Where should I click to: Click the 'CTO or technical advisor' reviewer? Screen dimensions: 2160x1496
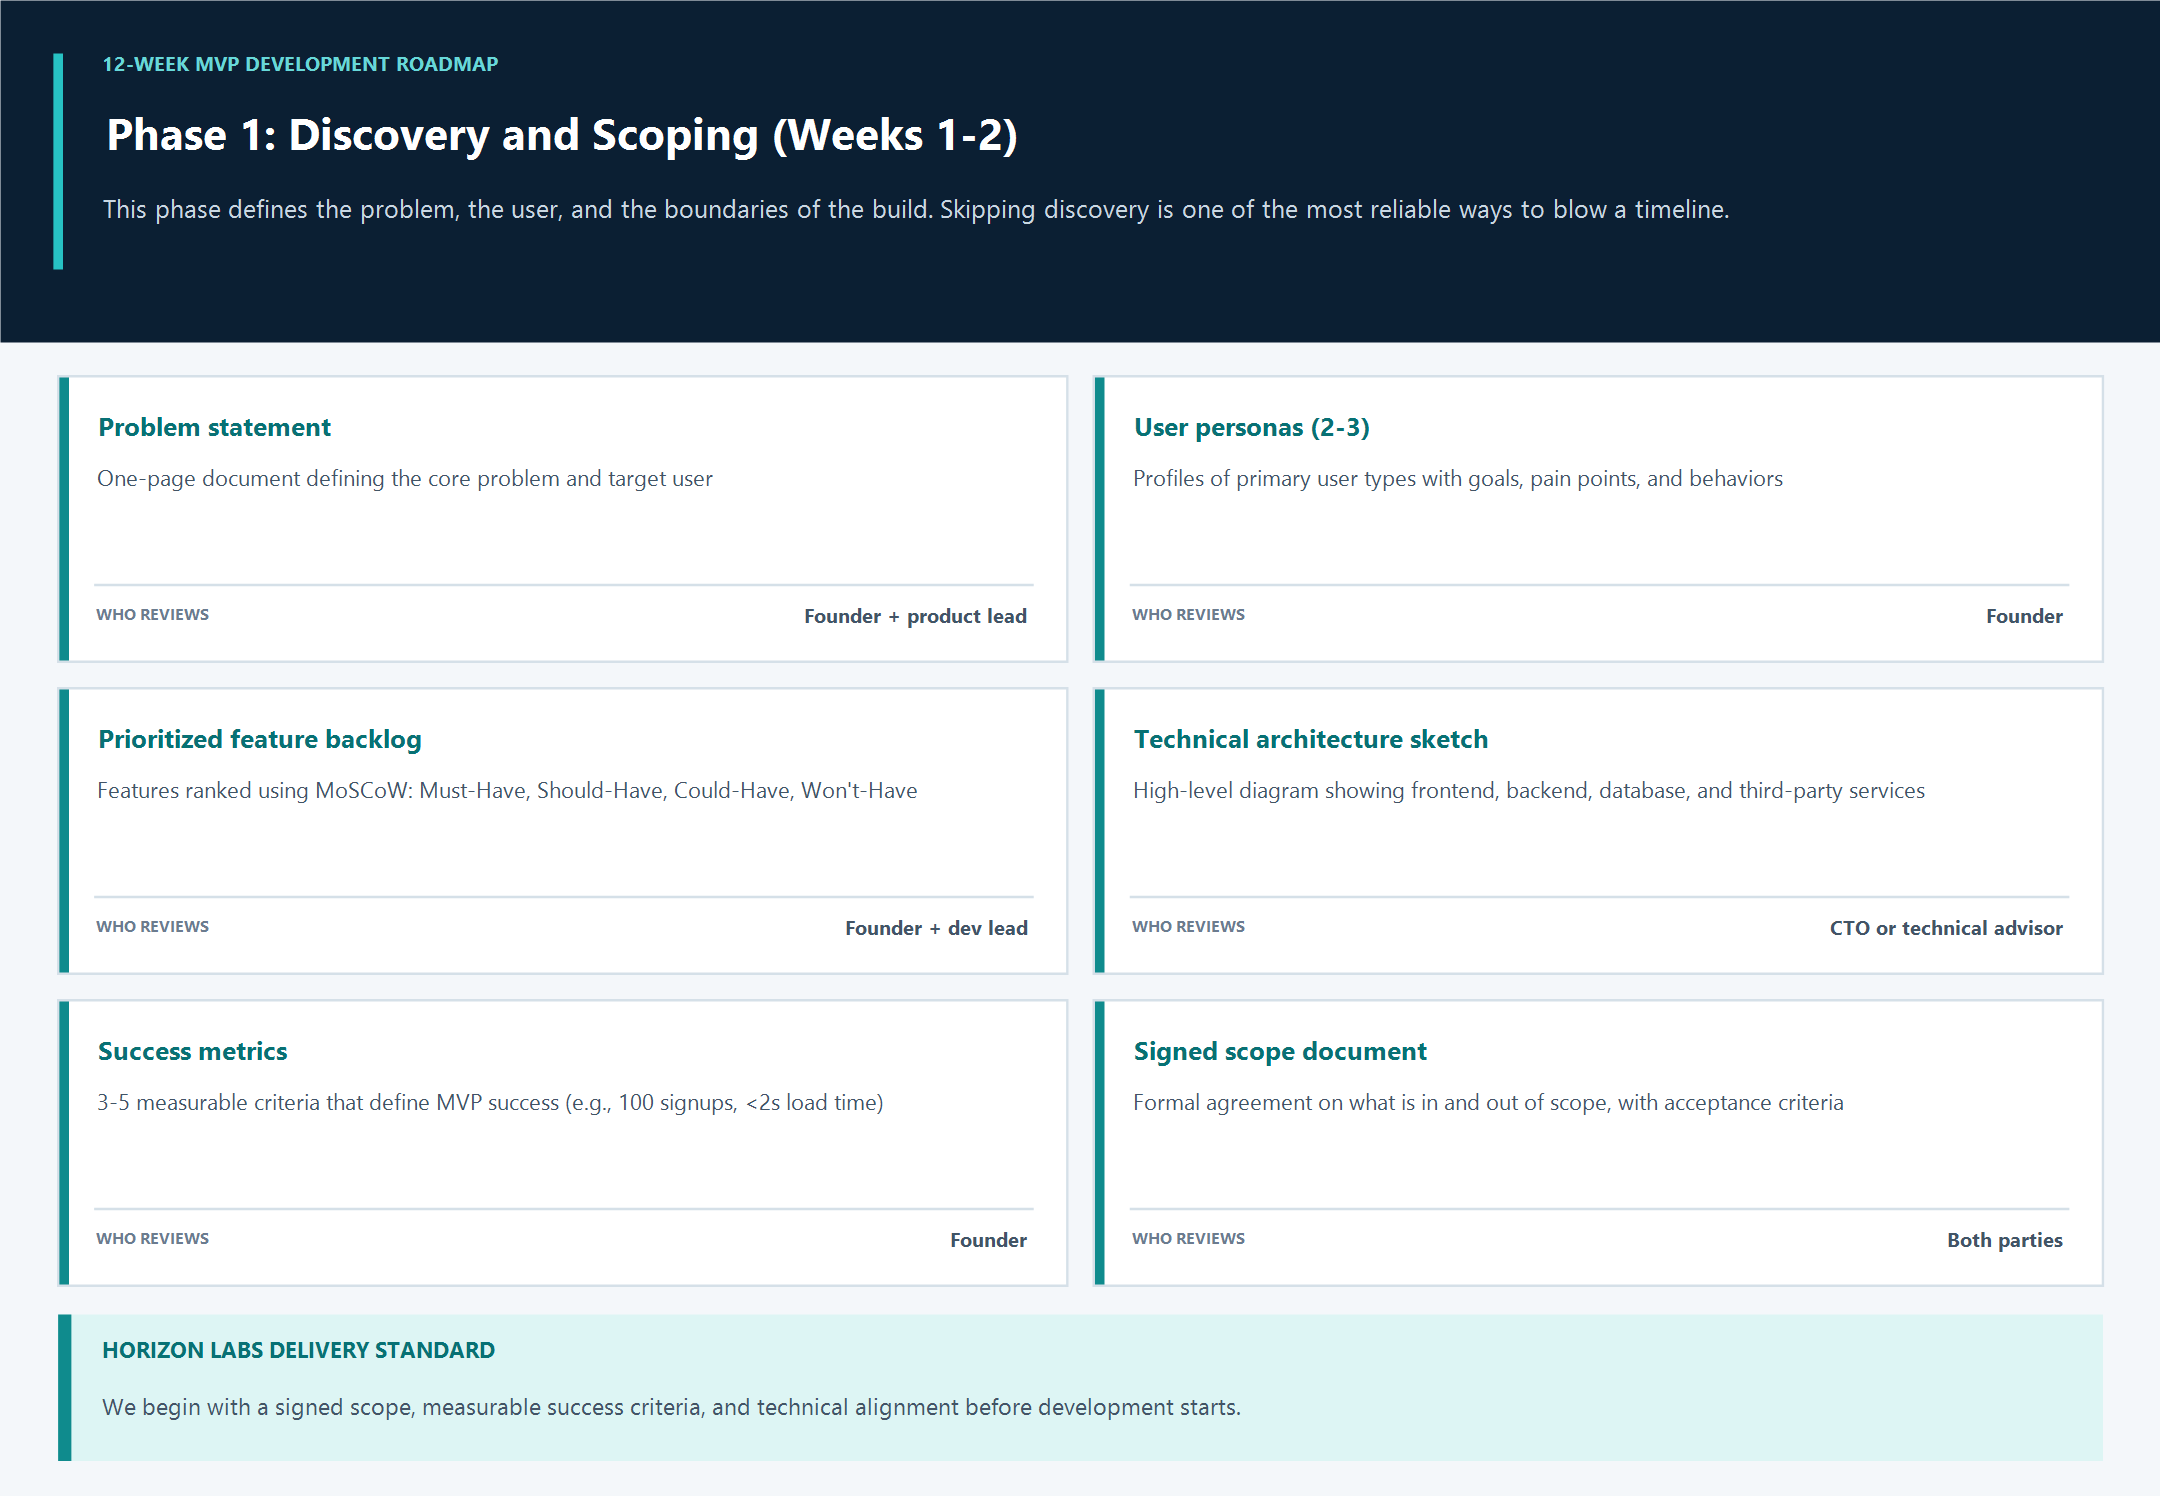(x=1946, y=928)
